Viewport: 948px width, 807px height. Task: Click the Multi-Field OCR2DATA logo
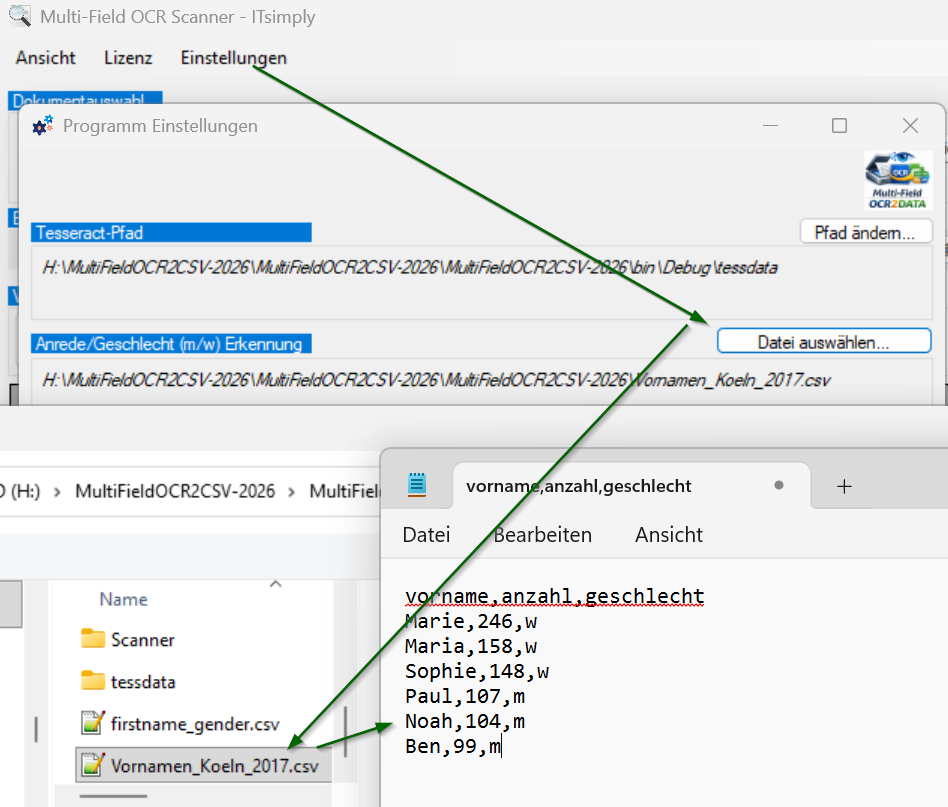pos(898,181)
